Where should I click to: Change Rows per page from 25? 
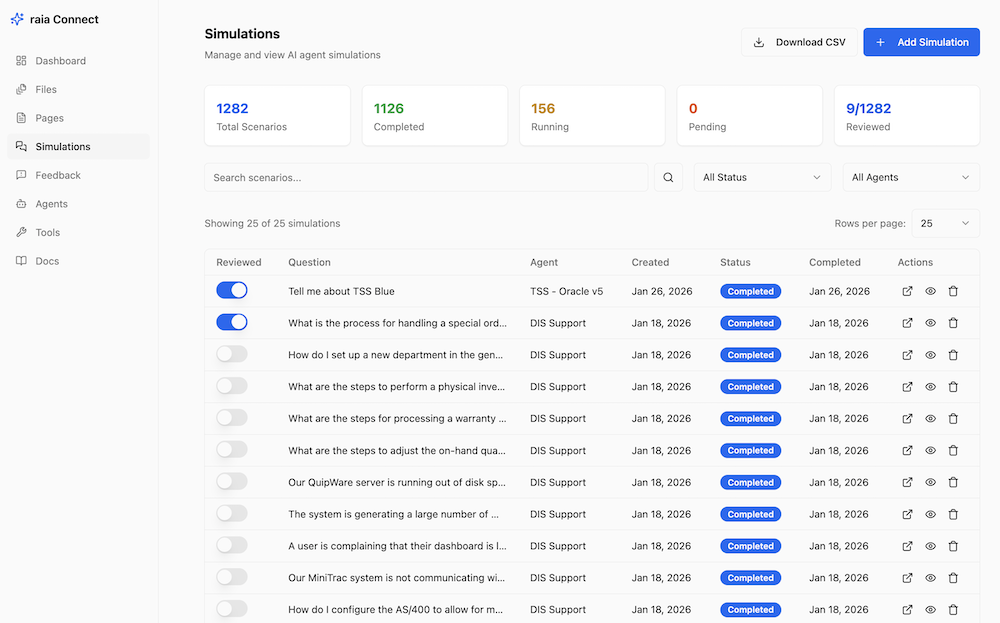(x=944, y=223)
